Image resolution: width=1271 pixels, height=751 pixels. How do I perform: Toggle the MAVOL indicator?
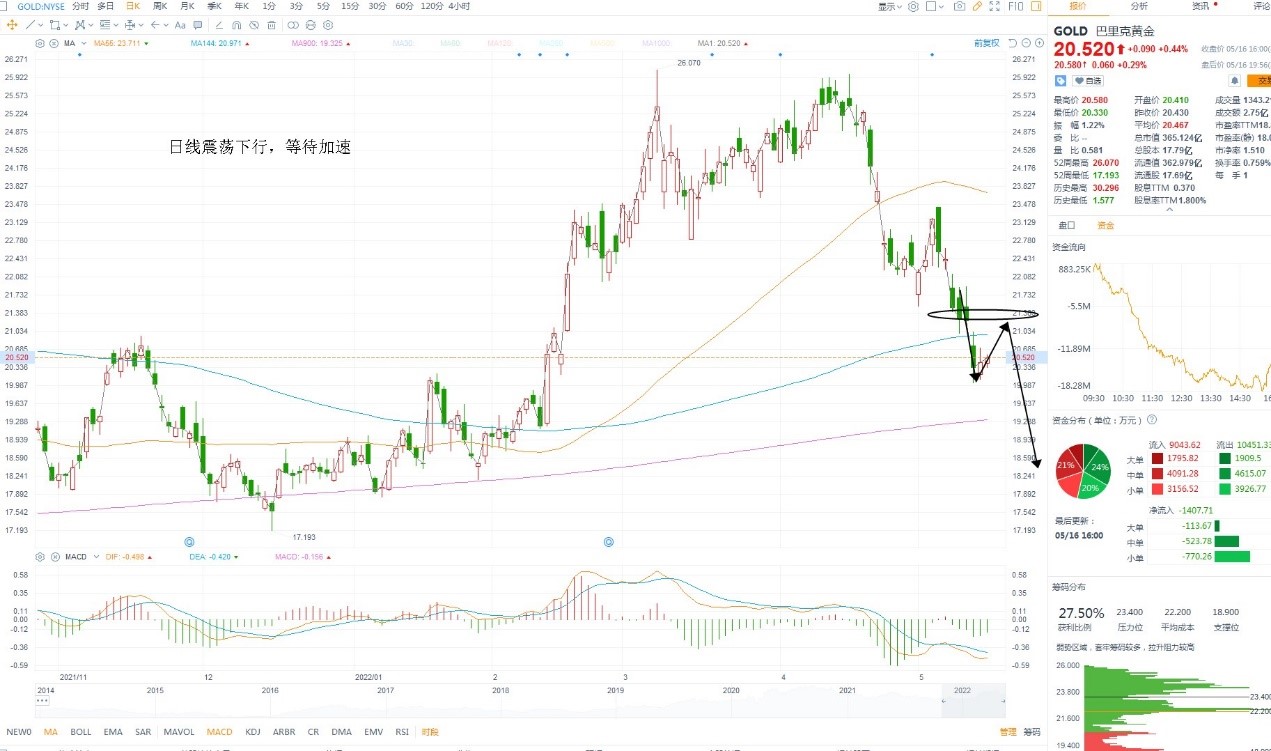tap(179, 732)
